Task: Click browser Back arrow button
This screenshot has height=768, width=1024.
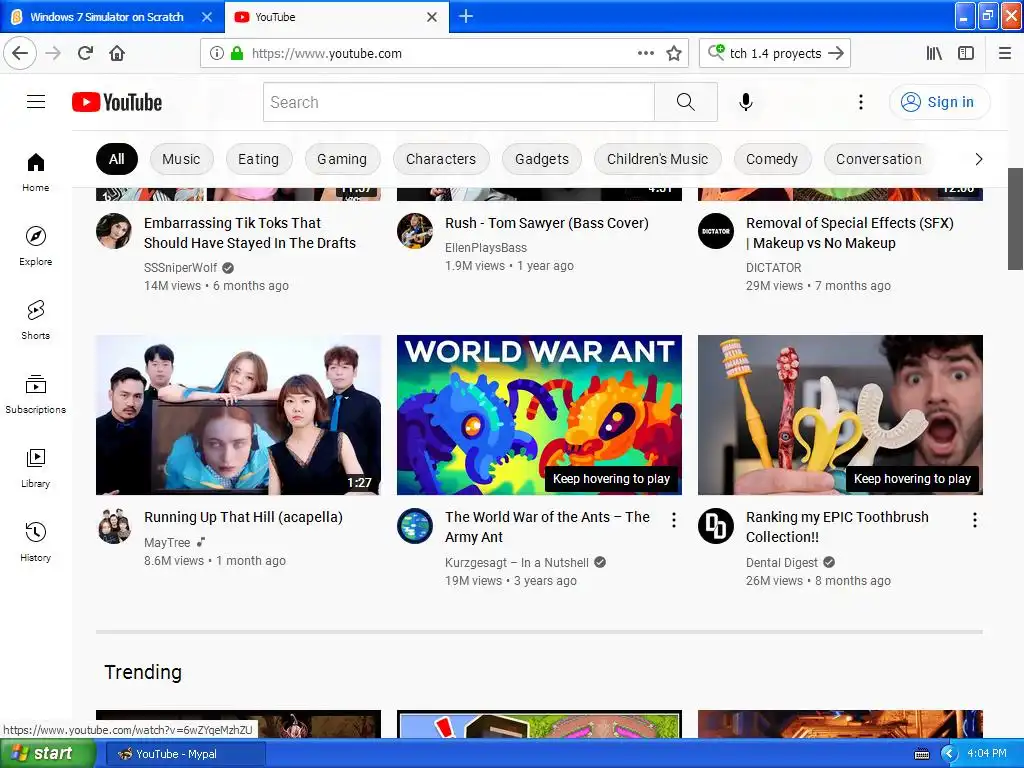Action: [x=20, y=53]
